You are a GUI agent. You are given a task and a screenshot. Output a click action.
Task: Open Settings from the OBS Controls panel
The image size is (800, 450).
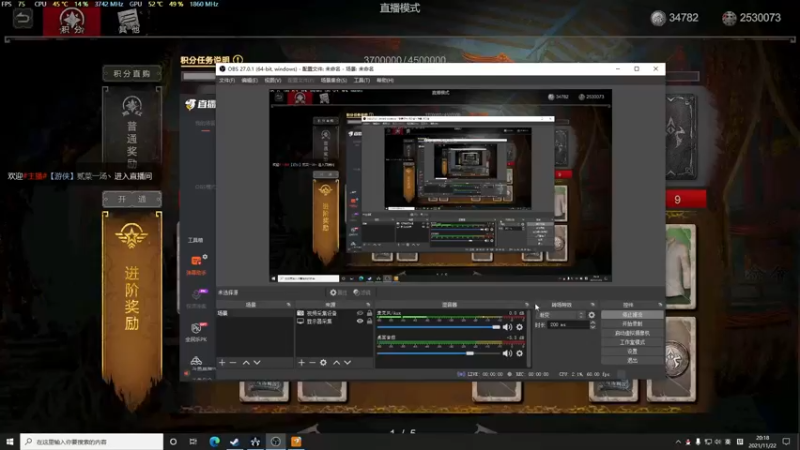click(632, 352)
